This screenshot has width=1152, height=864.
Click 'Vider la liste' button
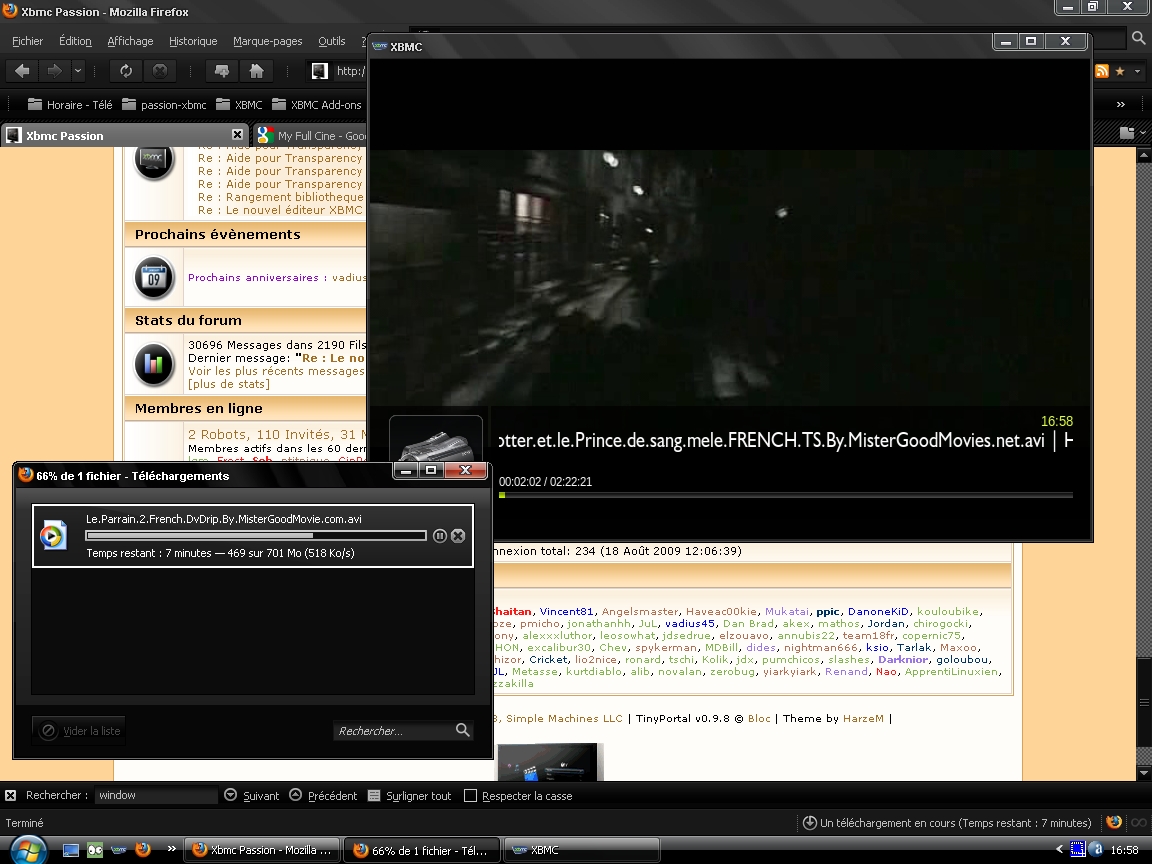click(x=79, y=730)
